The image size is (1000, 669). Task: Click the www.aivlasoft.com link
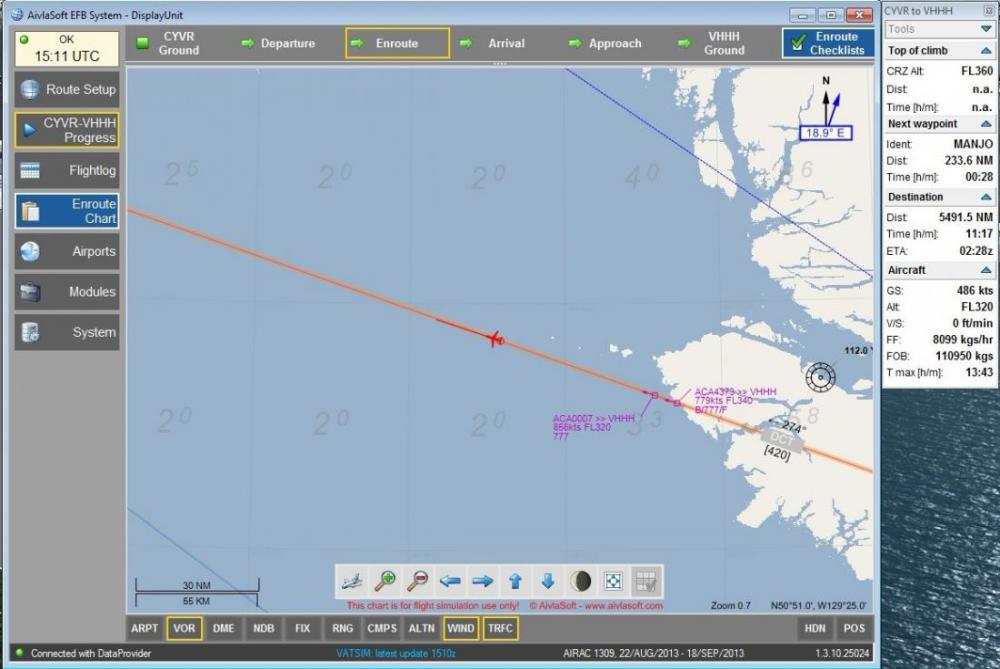(622, 605)
